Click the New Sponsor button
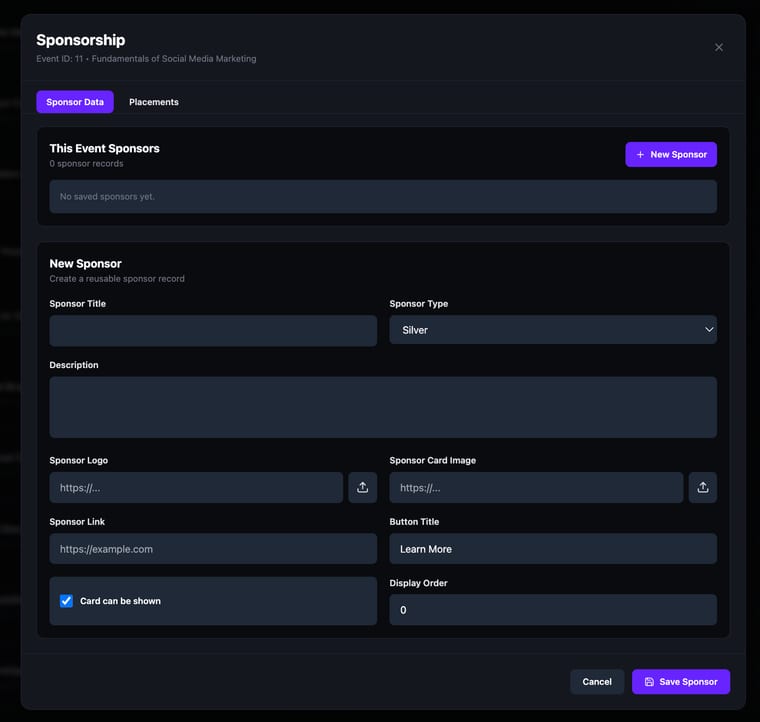 tap(671, 155)
